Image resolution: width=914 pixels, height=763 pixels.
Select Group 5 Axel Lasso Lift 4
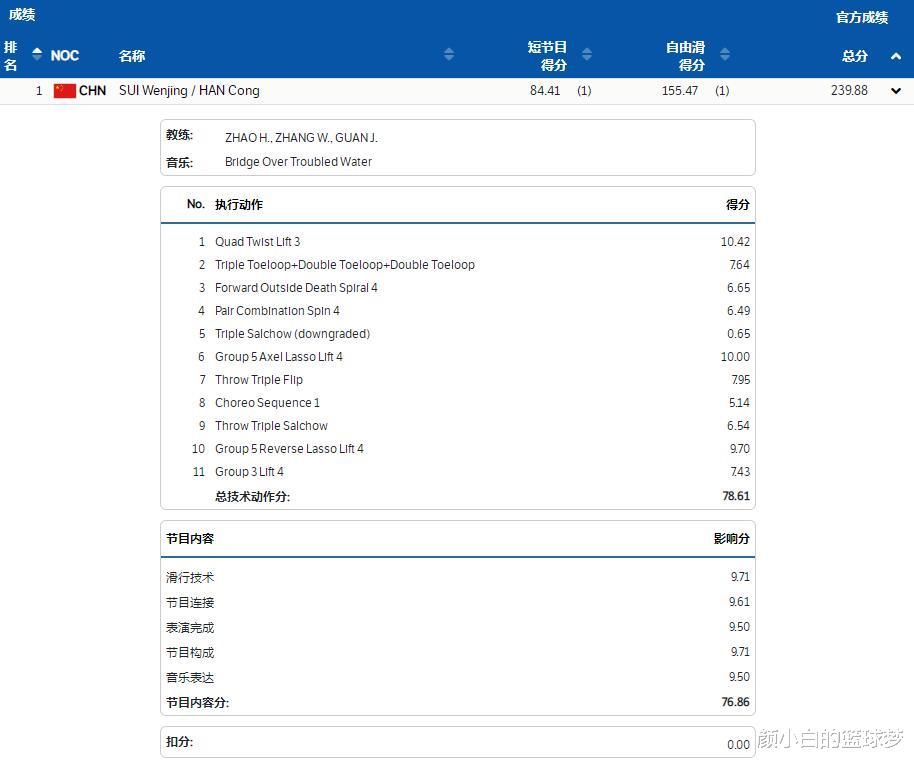tap(458, 357)
